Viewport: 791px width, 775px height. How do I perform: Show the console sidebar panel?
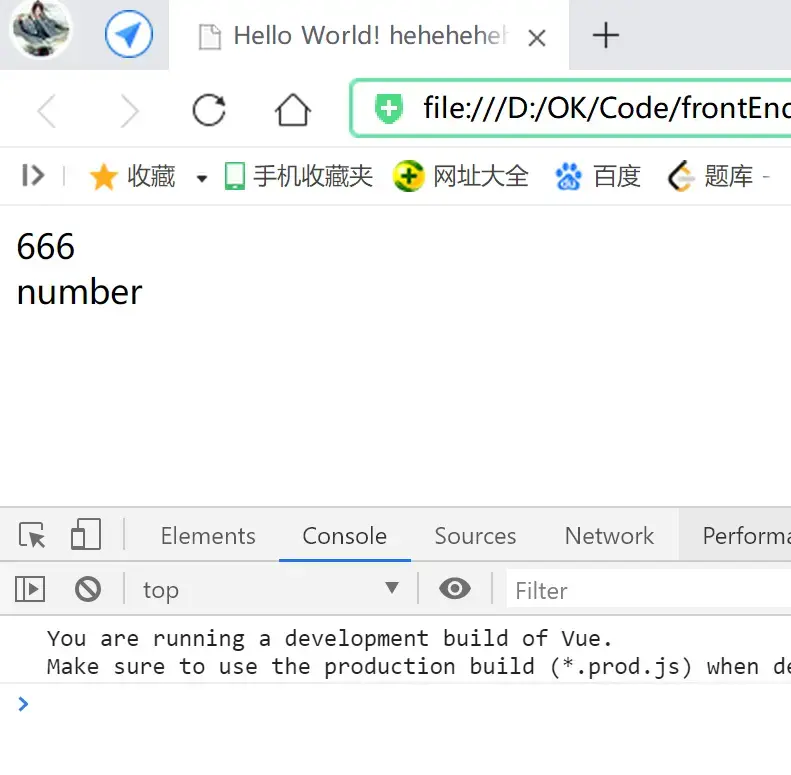click(30, 589)
